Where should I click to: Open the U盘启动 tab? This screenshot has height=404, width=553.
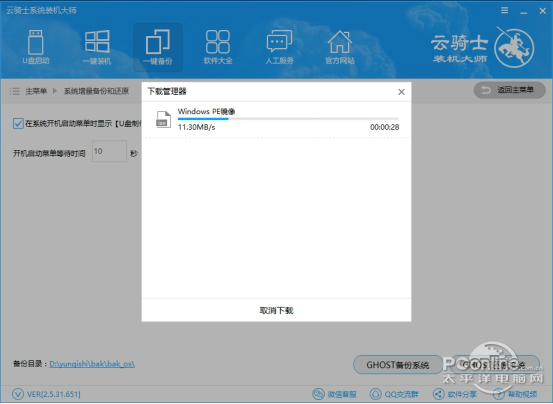click(36, 47)
